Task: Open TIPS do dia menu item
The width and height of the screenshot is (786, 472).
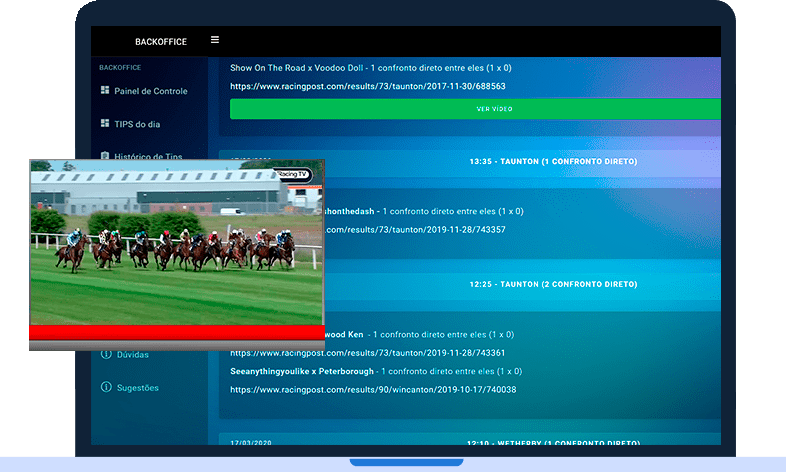Action: (x=137, y=124)
